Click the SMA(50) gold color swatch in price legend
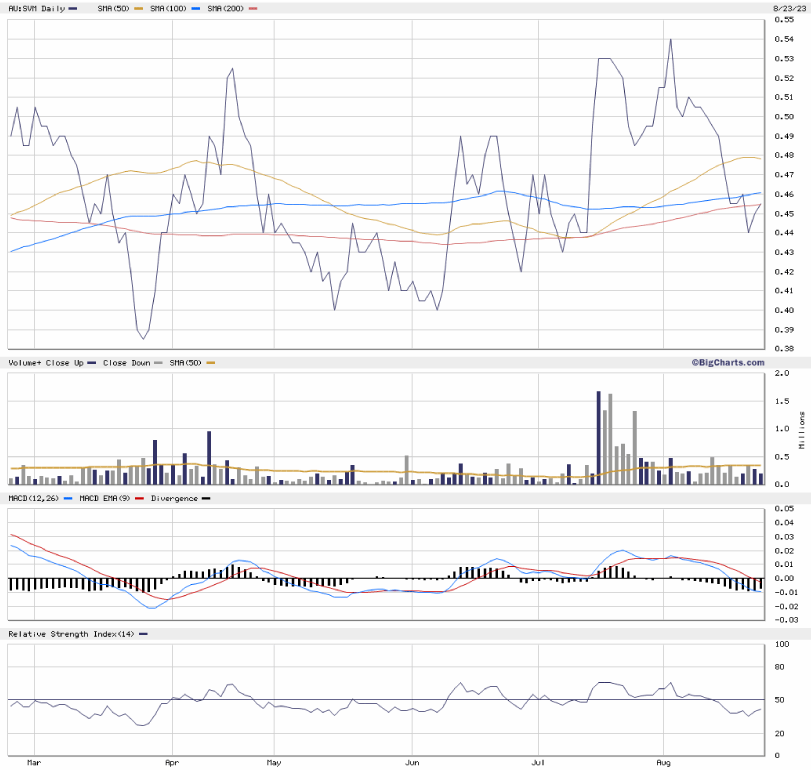Viewport: 811px width, 771px height. click(x=135, y=8)
